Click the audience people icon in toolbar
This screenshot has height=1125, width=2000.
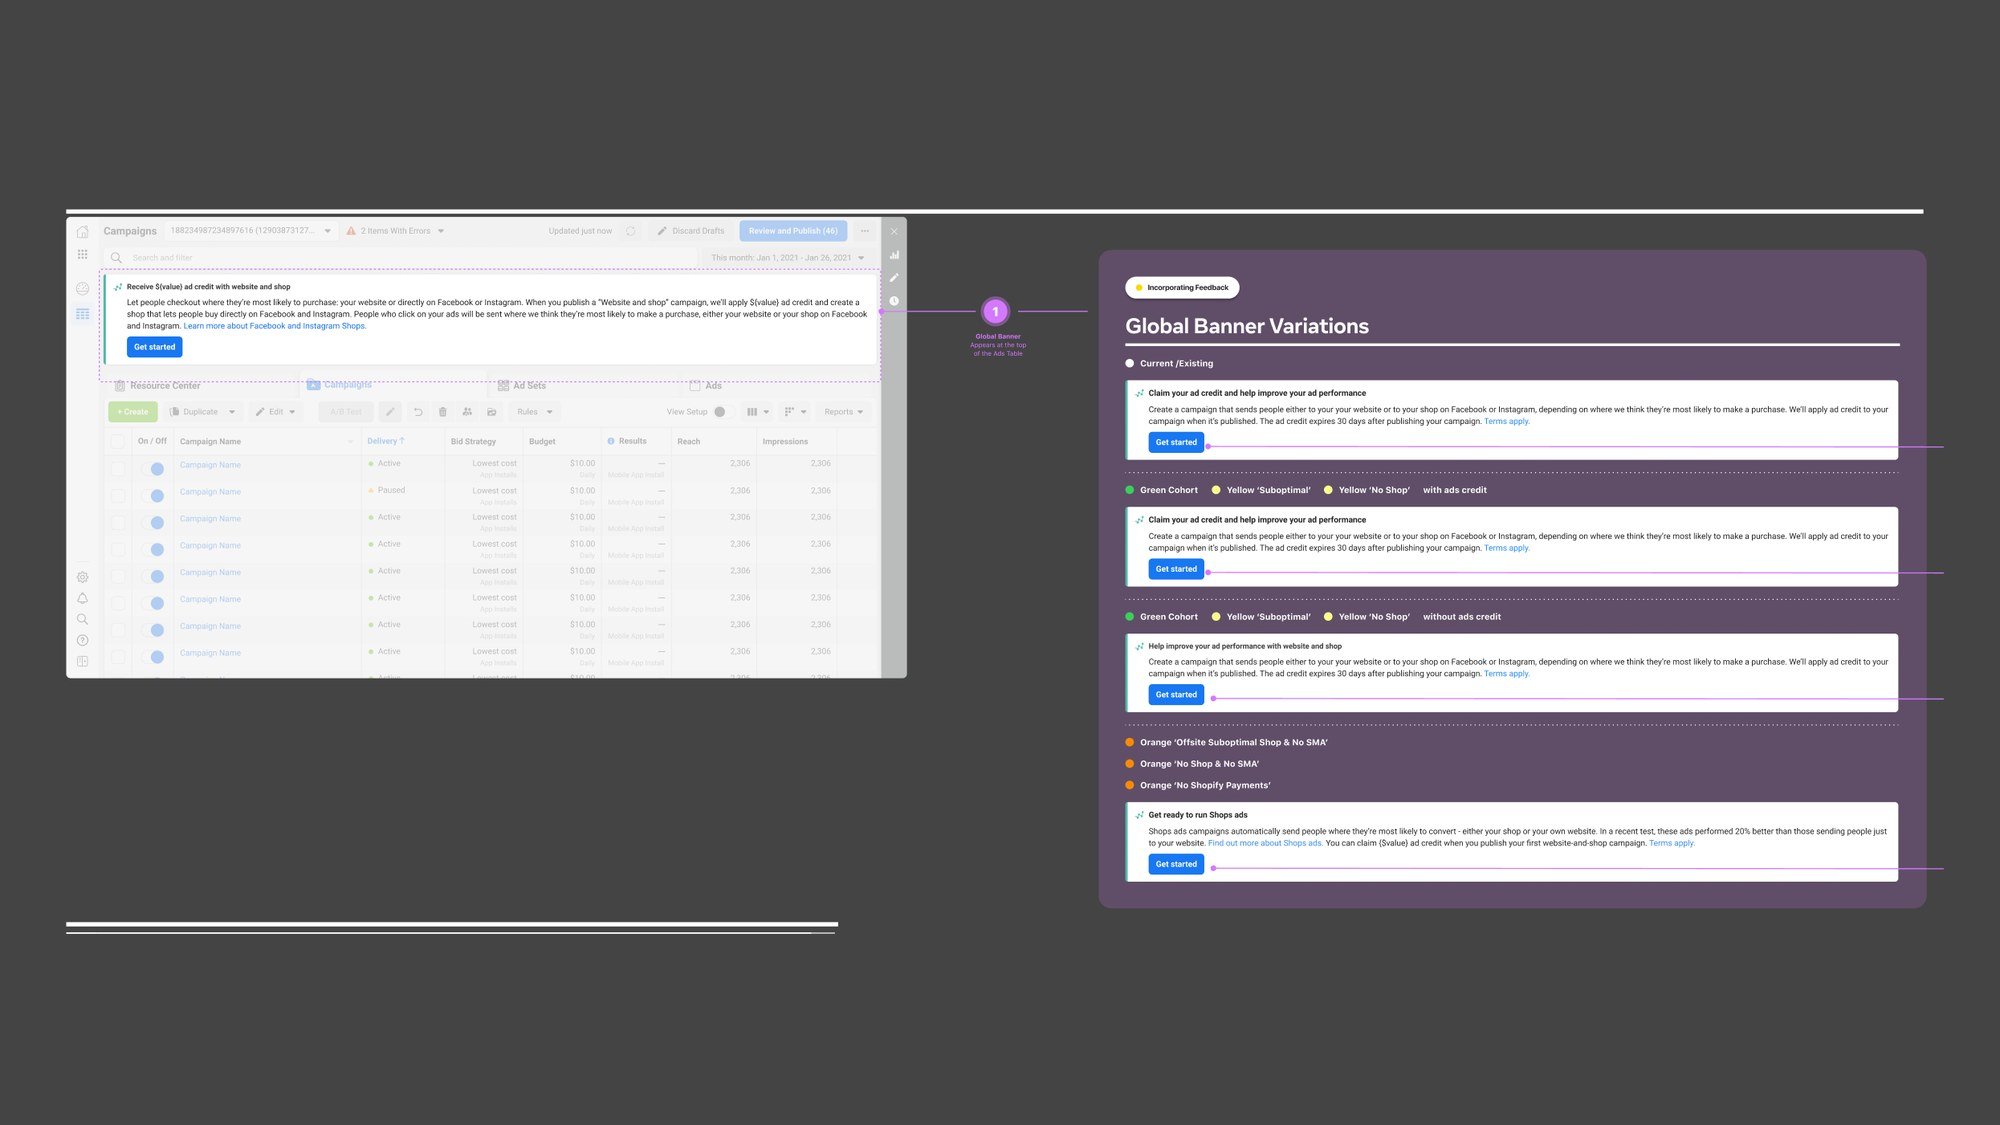pyautogui.click(x=467, y=412)
